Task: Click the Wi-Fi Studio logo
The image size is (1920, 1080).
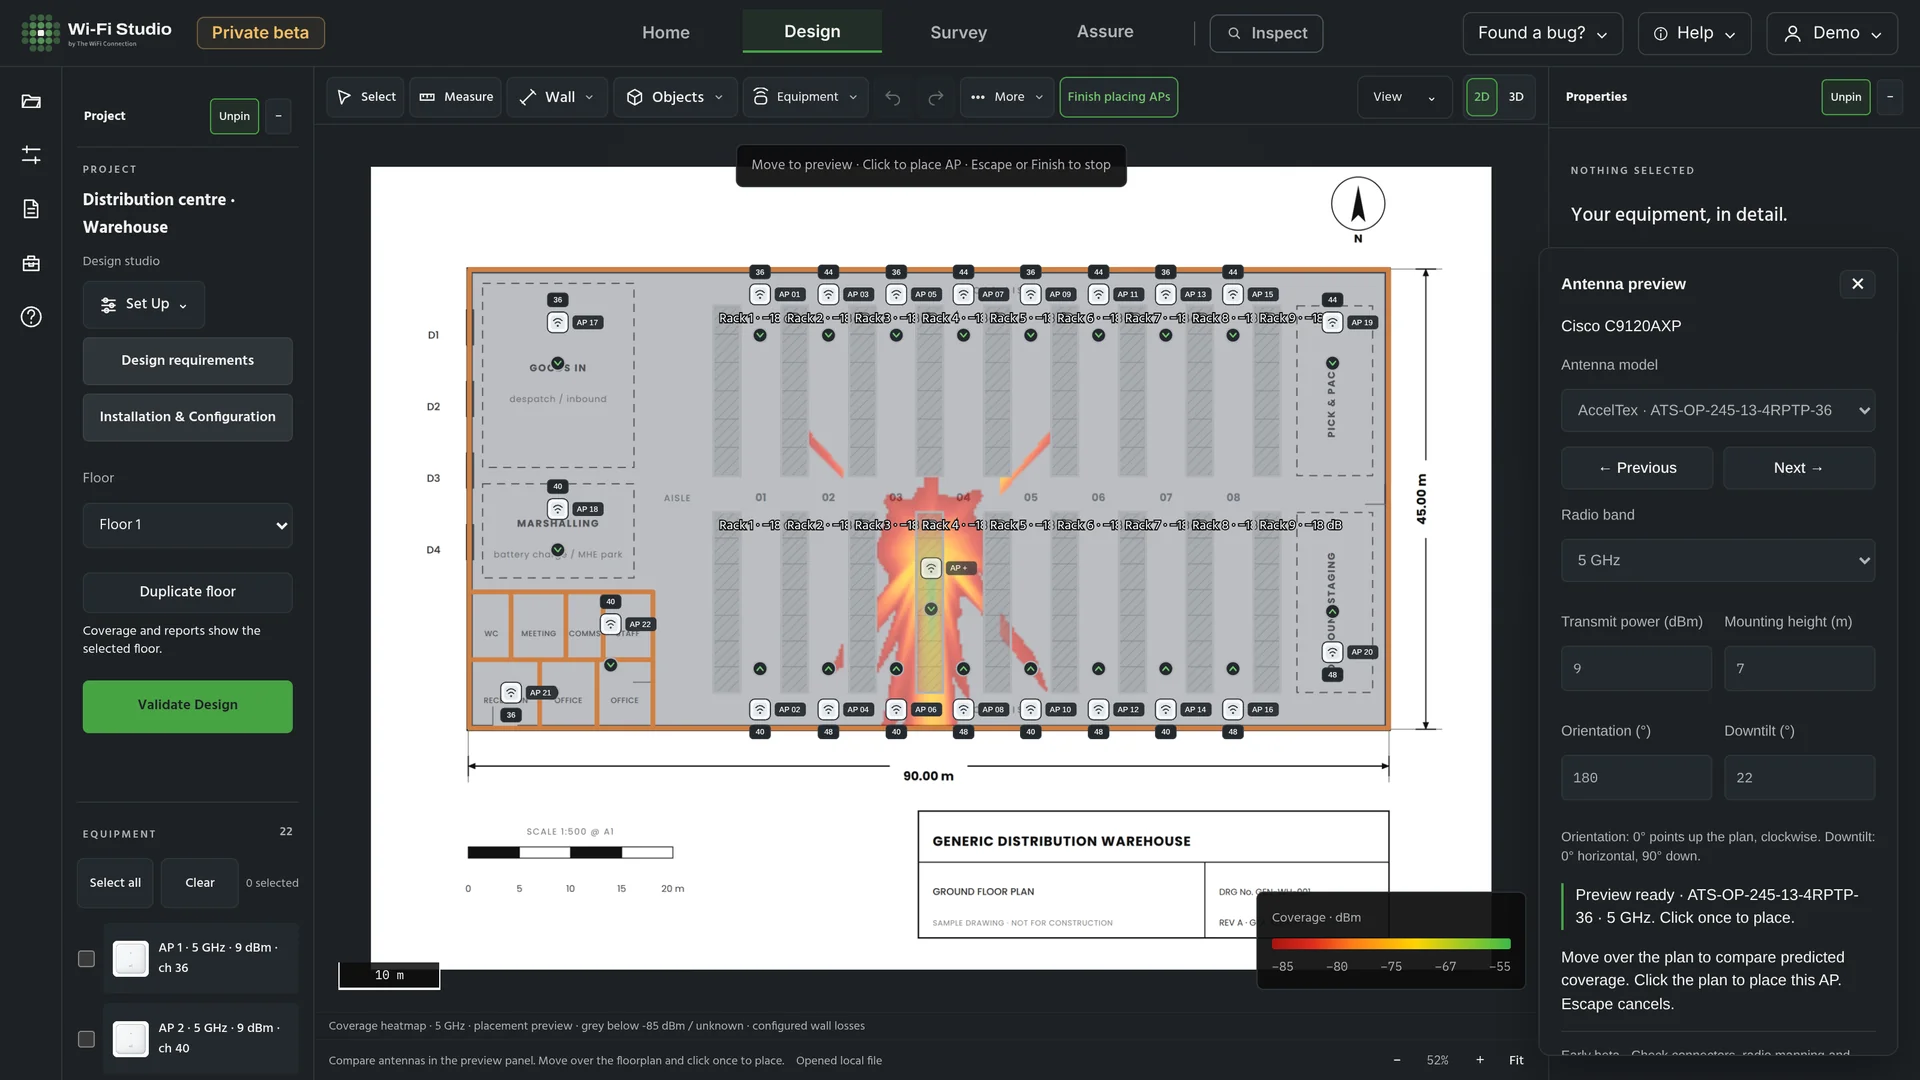Action: (x=96, y=32)
